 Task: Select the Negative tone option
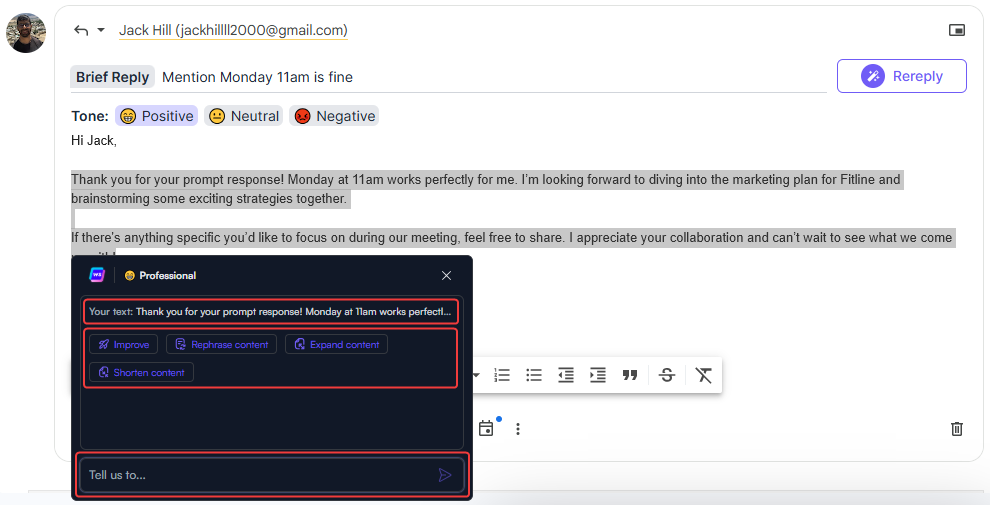[334, 116]
